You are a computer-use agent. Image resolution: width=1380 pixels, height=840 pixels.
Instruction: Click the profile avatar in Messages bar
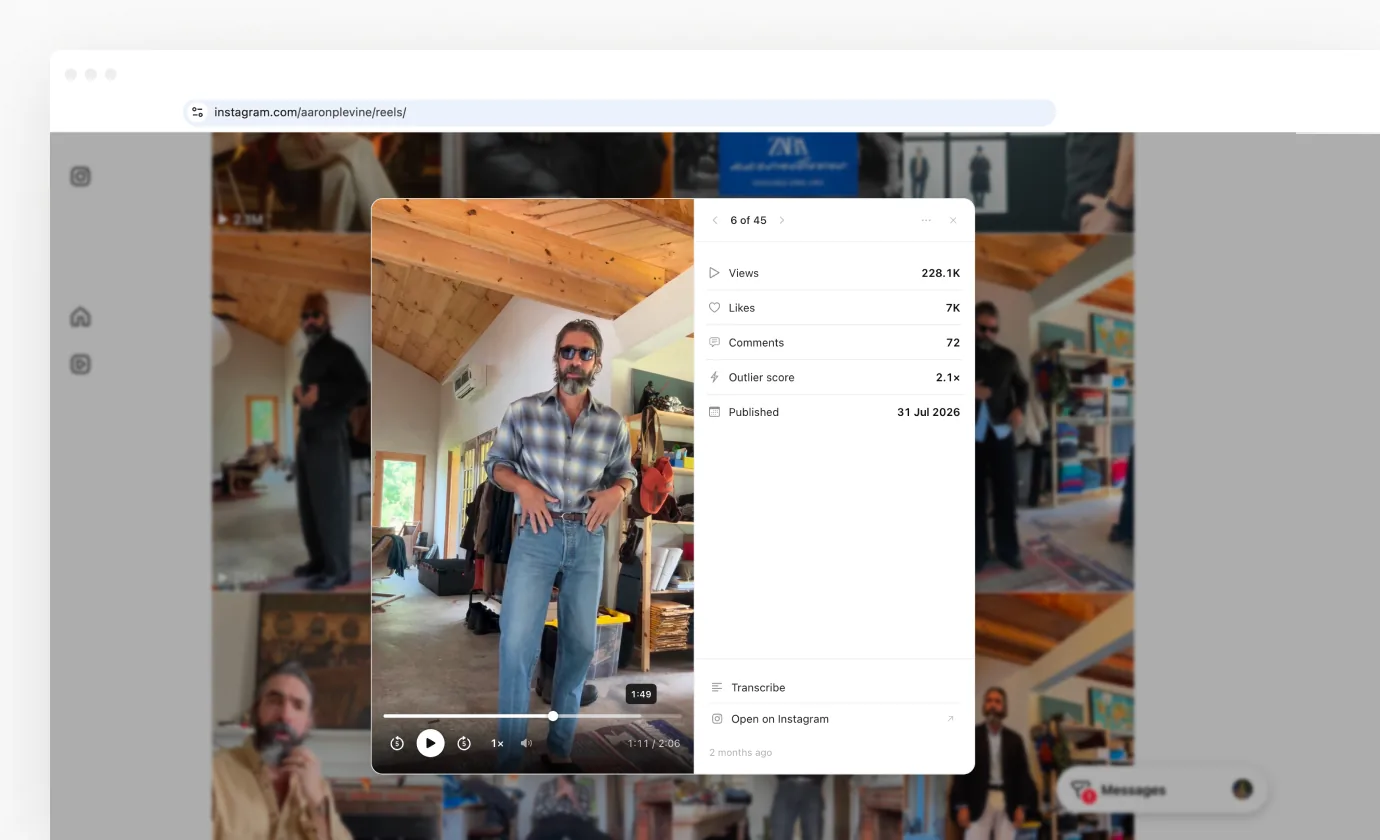pos(1243,790)
